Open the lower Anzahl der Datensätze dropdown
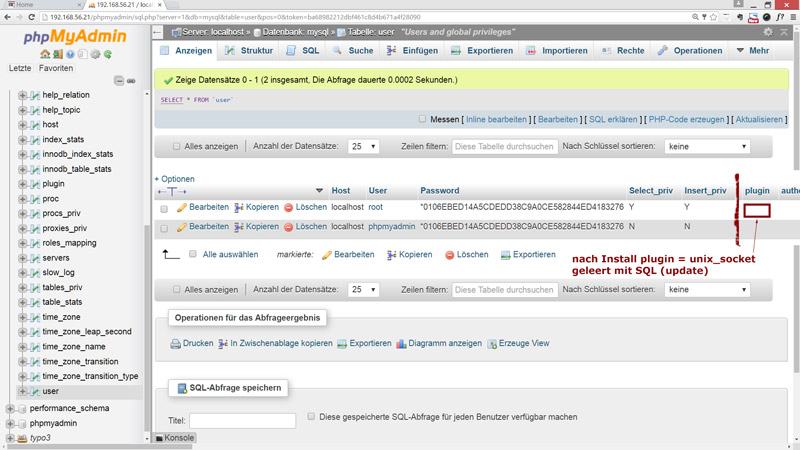Screen dimensions: 800x450 click(363, 289)
